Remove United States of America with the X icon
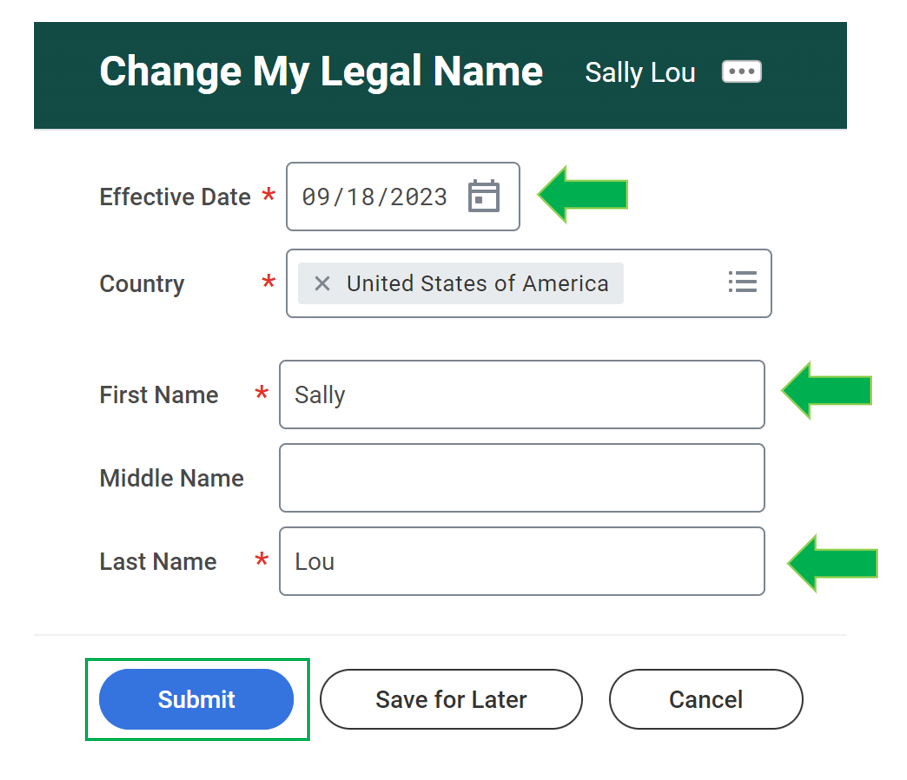This screenshot has height=780, width=907. click(x=321, y=283)
